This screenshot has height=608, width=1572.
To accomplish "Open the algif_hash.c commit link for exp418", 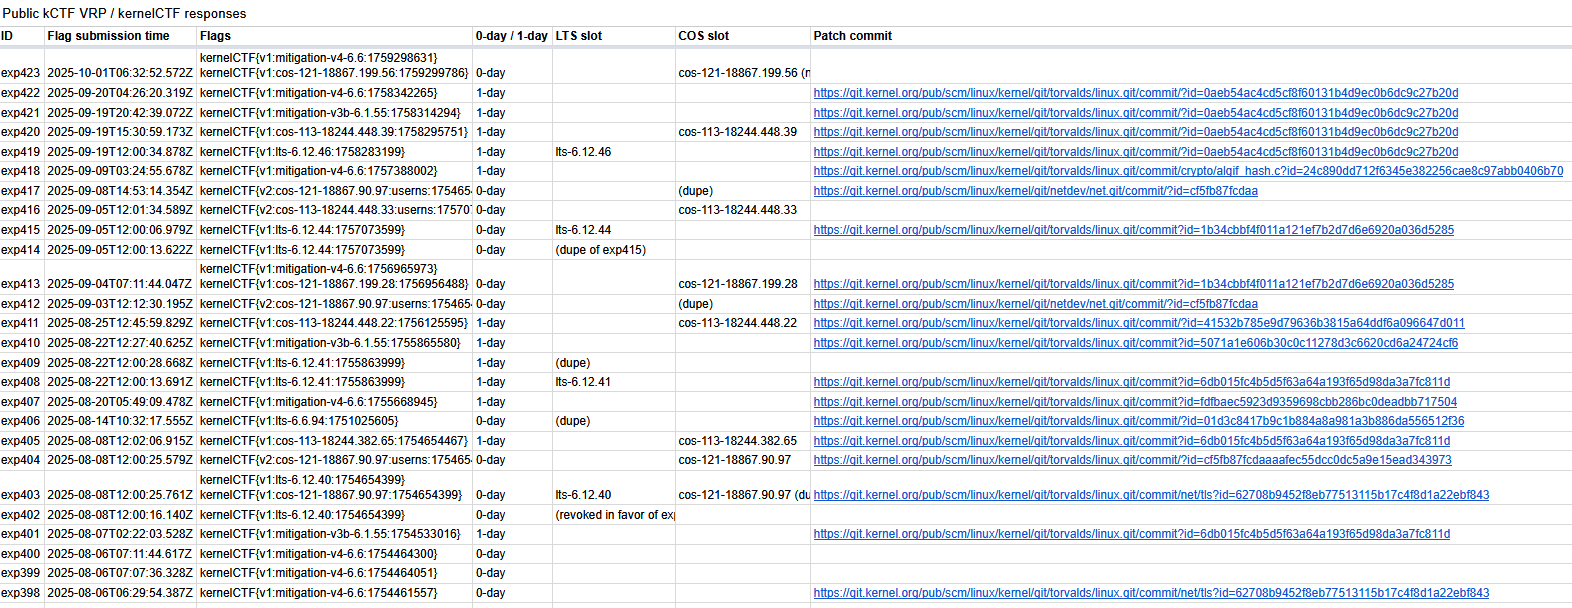I will pyautogui.click(x=1187, y=171).
